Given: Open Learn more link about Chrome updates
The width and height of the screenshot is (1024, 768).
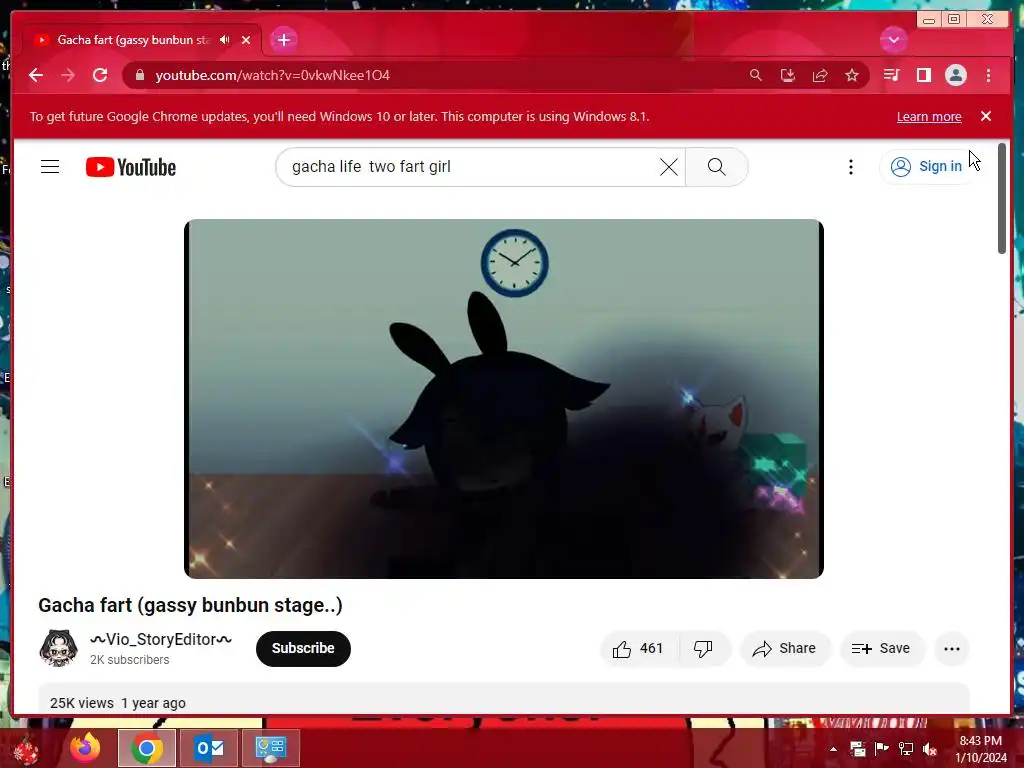Looking at the screenshot, I should click(929, 116).
